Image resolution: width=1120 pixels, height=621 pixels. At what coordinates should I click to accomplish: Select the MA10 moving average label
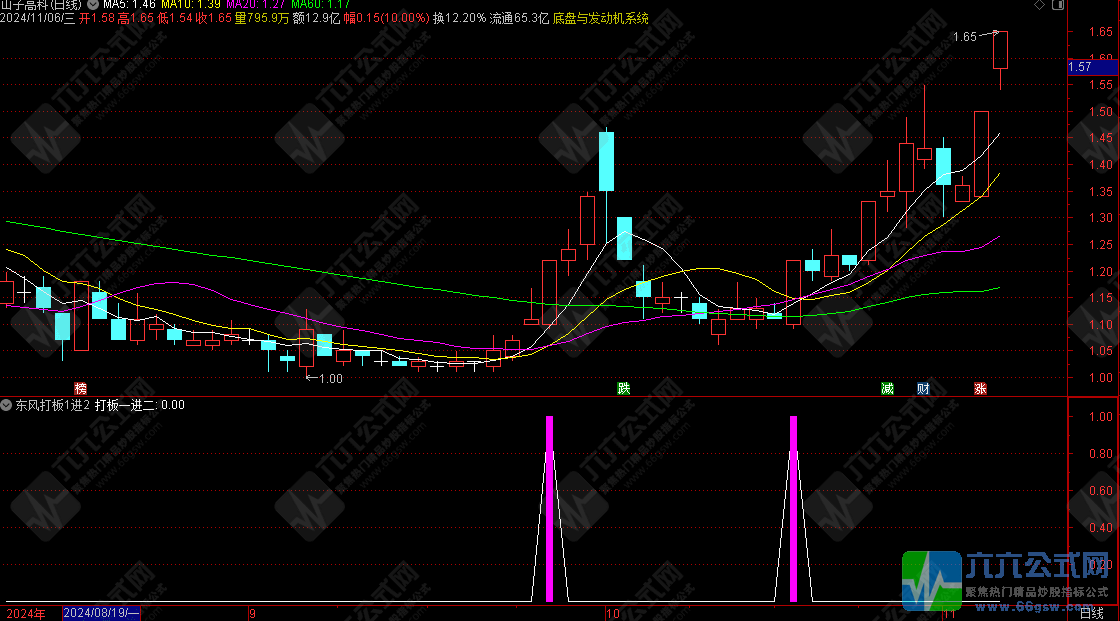(x=188, y=5)
